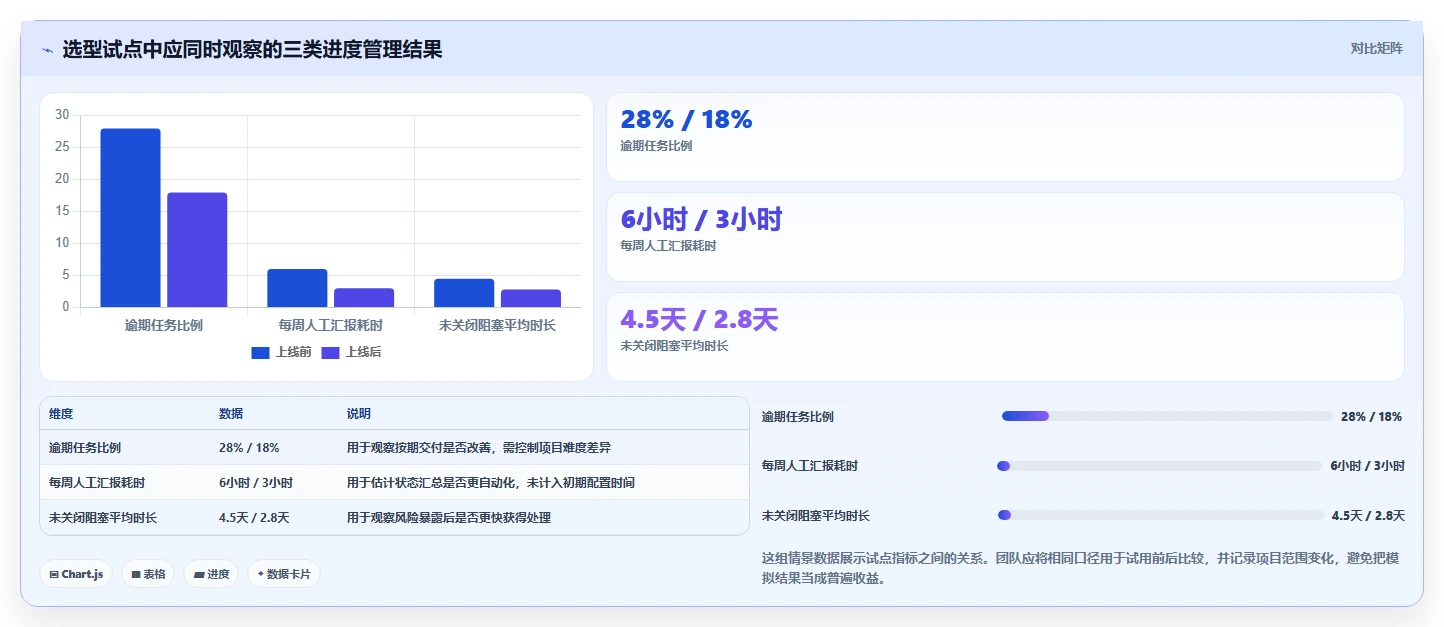Viewport: 1444px width, 627px height.
Task: Click the 28% / 18% table cell
Action: (249, 448)
